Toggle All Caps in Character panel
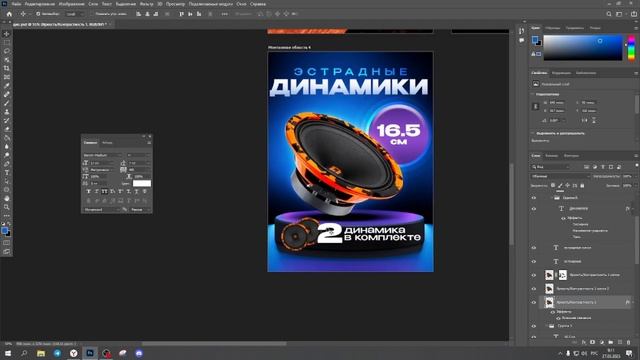Screen dimensions: 640x360 coord(104,191)
